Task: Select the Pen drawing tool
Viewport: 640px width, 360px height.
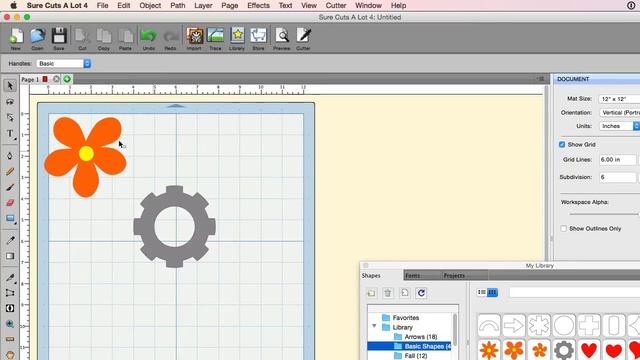Action: (10, 156)
